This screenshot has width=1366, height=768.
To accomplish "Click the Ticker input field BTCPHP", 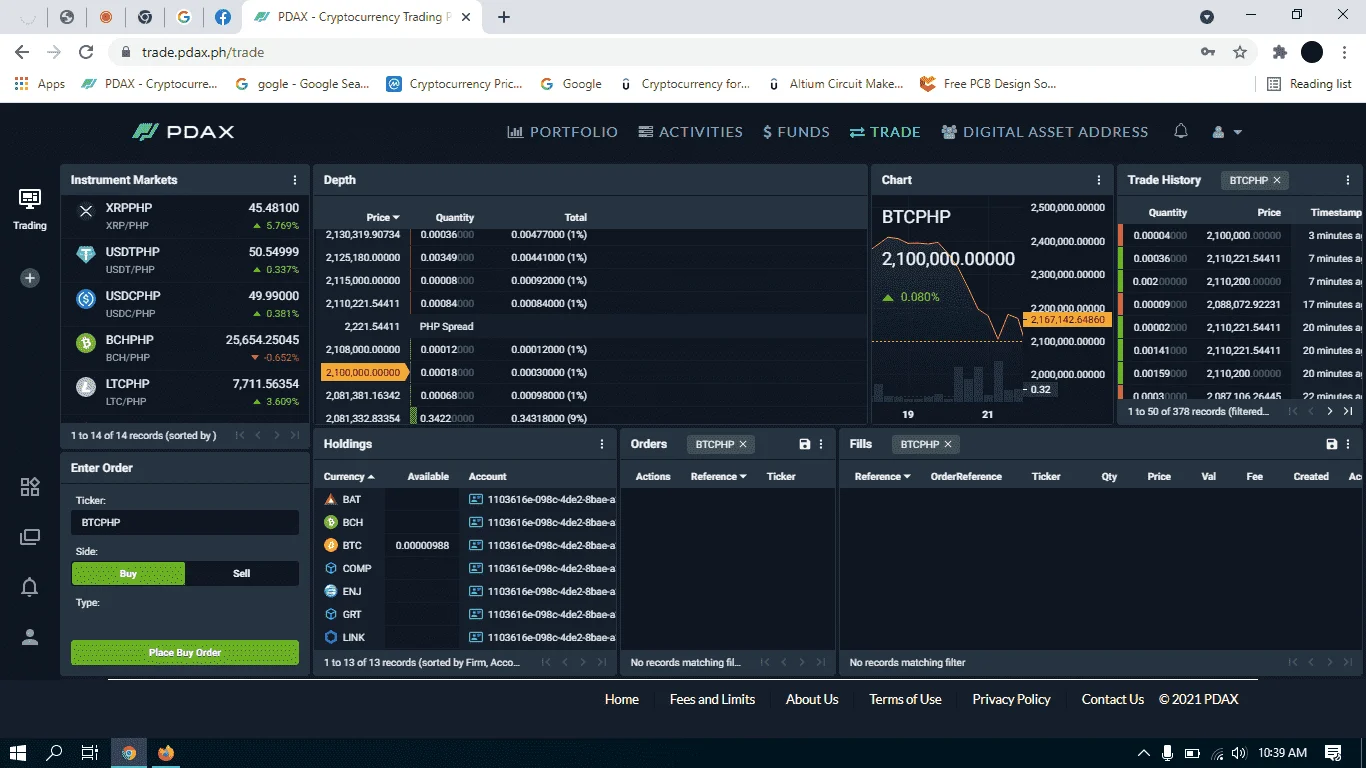I will pos(185,522).
